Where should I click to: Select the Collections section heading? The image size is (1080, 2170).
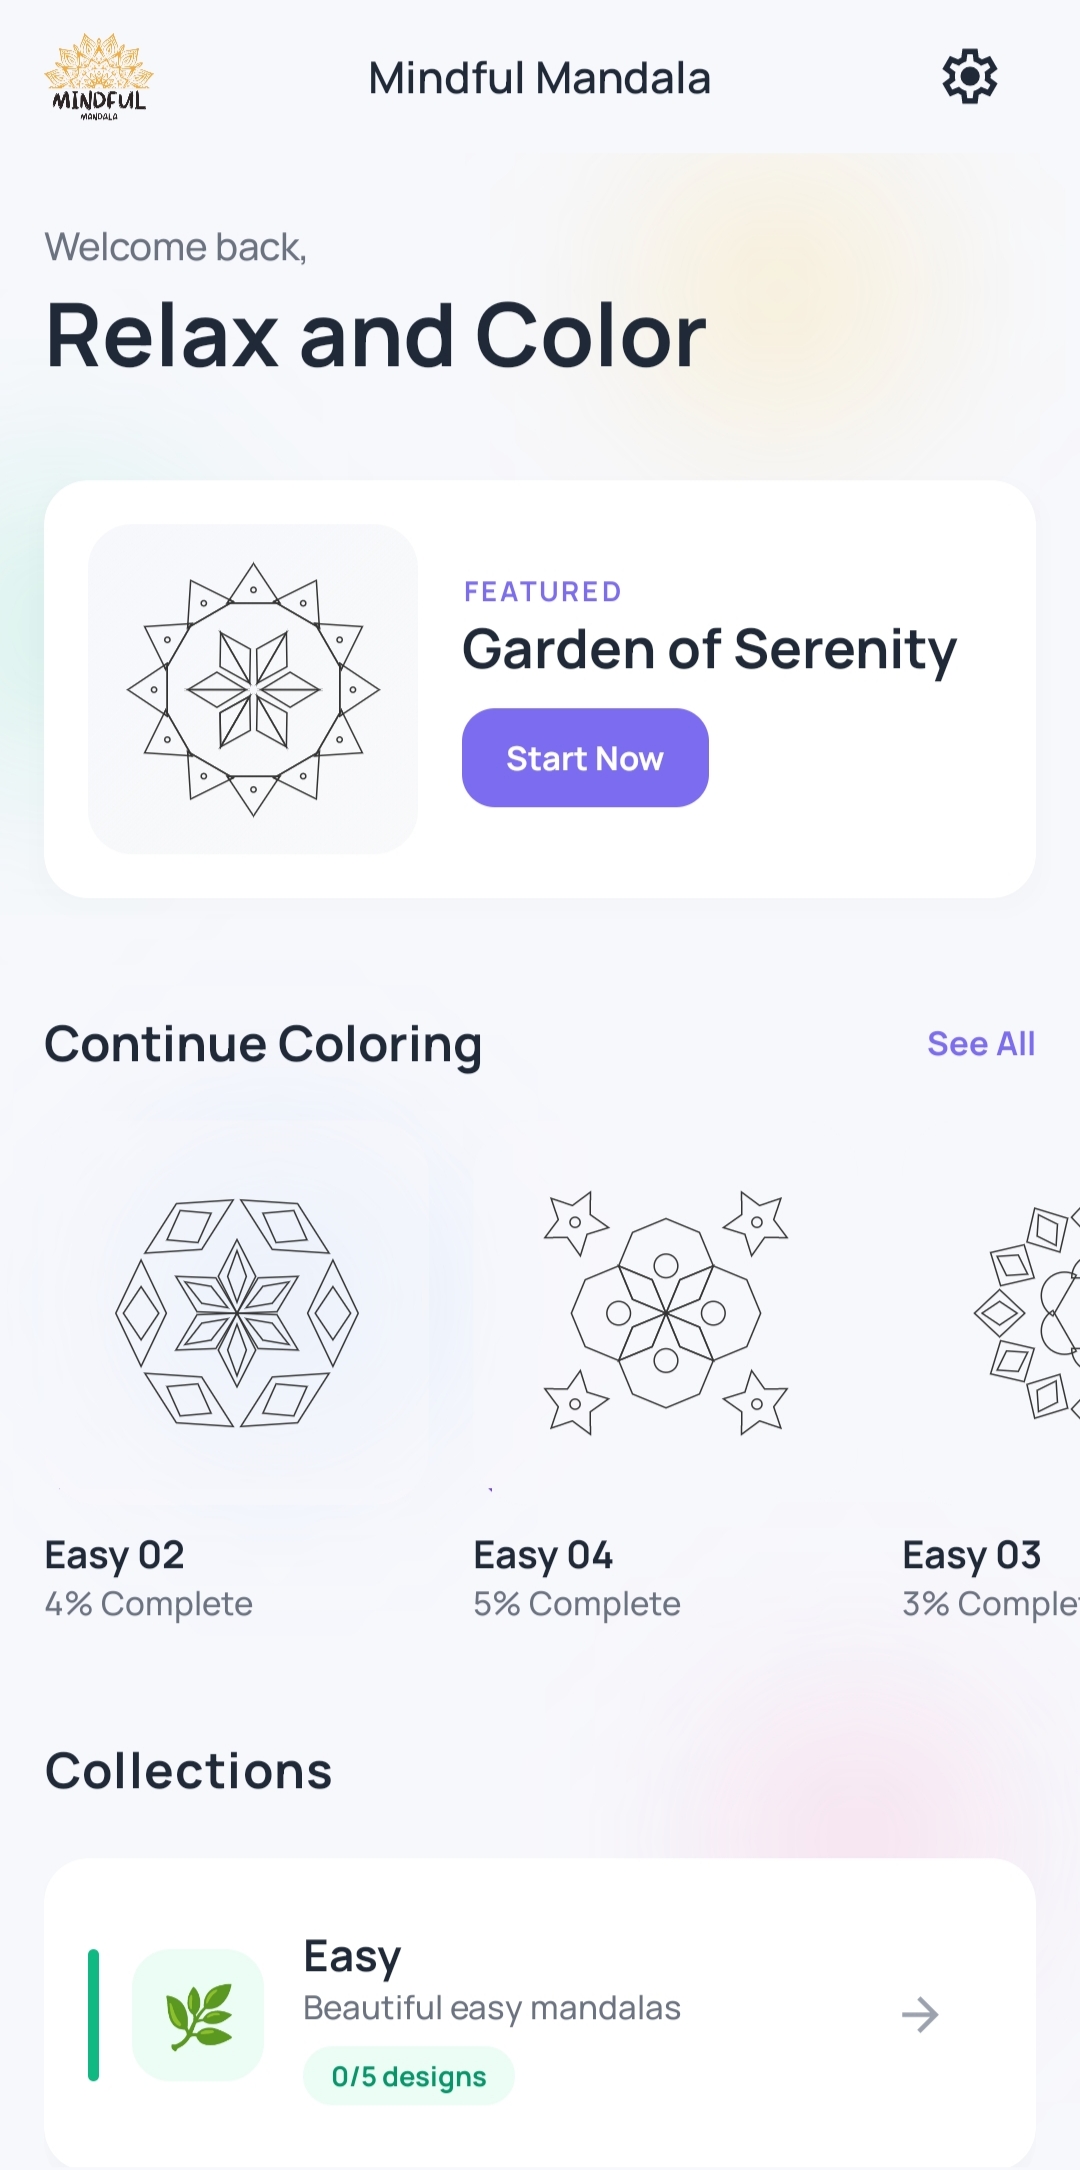[188, 1769]
